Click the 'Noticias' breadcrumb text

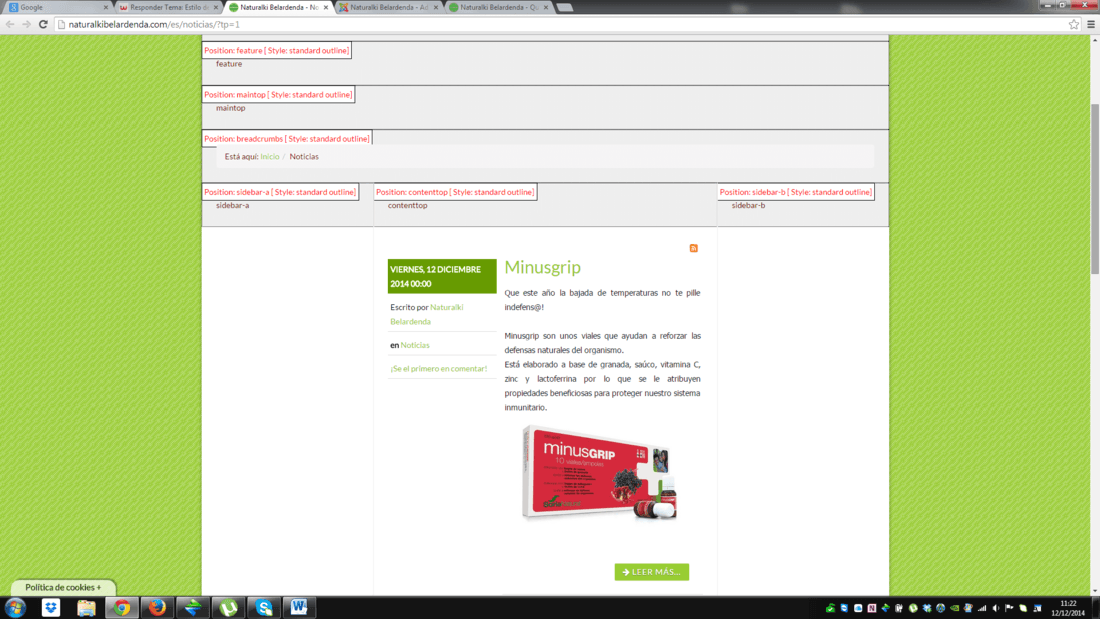(304, 157)
